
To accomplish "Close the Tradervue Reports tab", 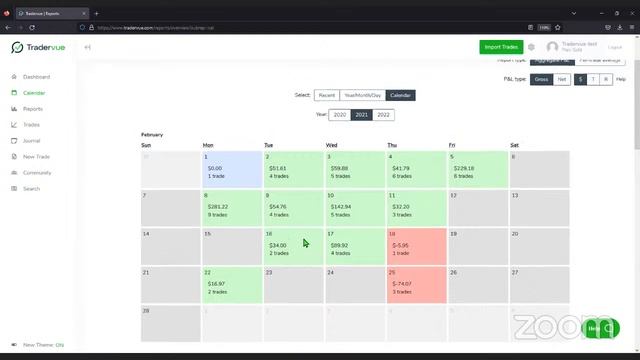I will 84,13.
